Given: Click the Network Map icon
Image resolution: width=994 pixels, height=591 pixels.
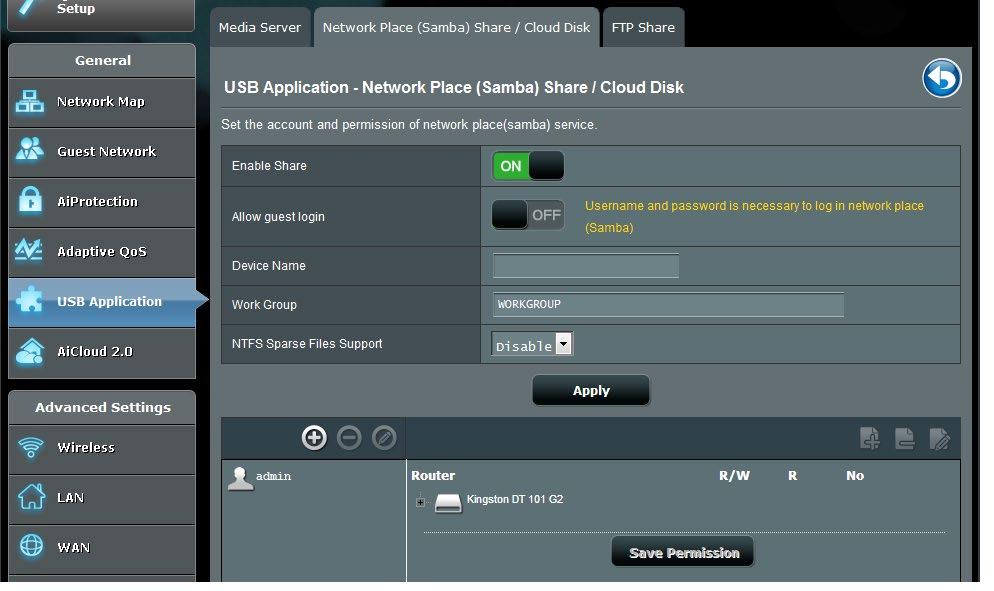Looking at the screenshot, I should [x=30, y=101].
